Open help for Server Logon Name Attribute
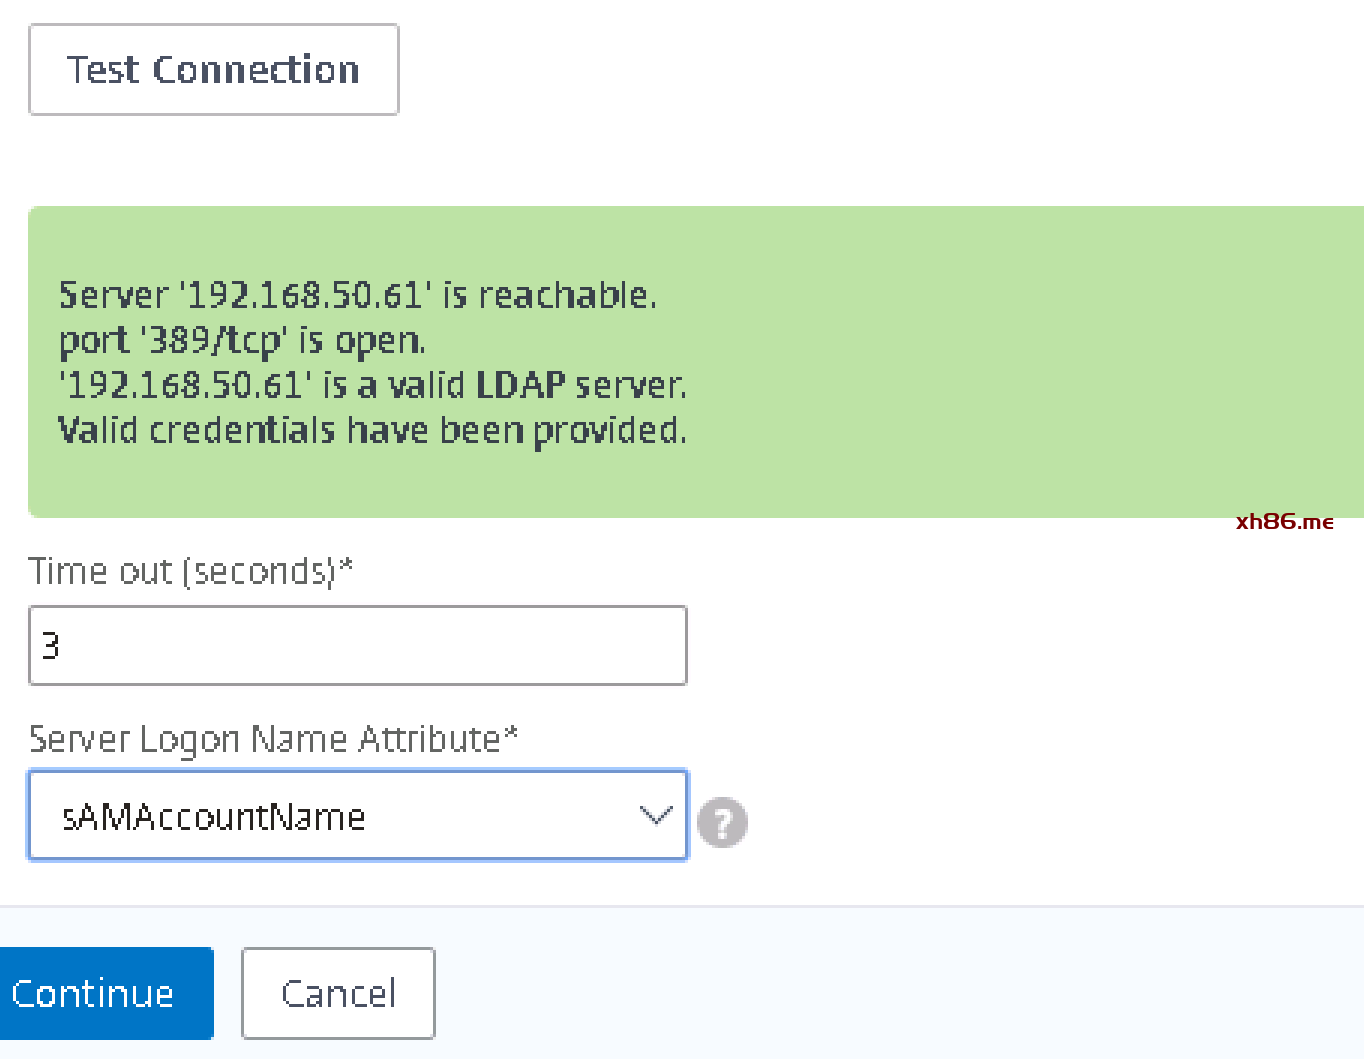This screenshot has width=1364, height=1059. pos(721,823)
